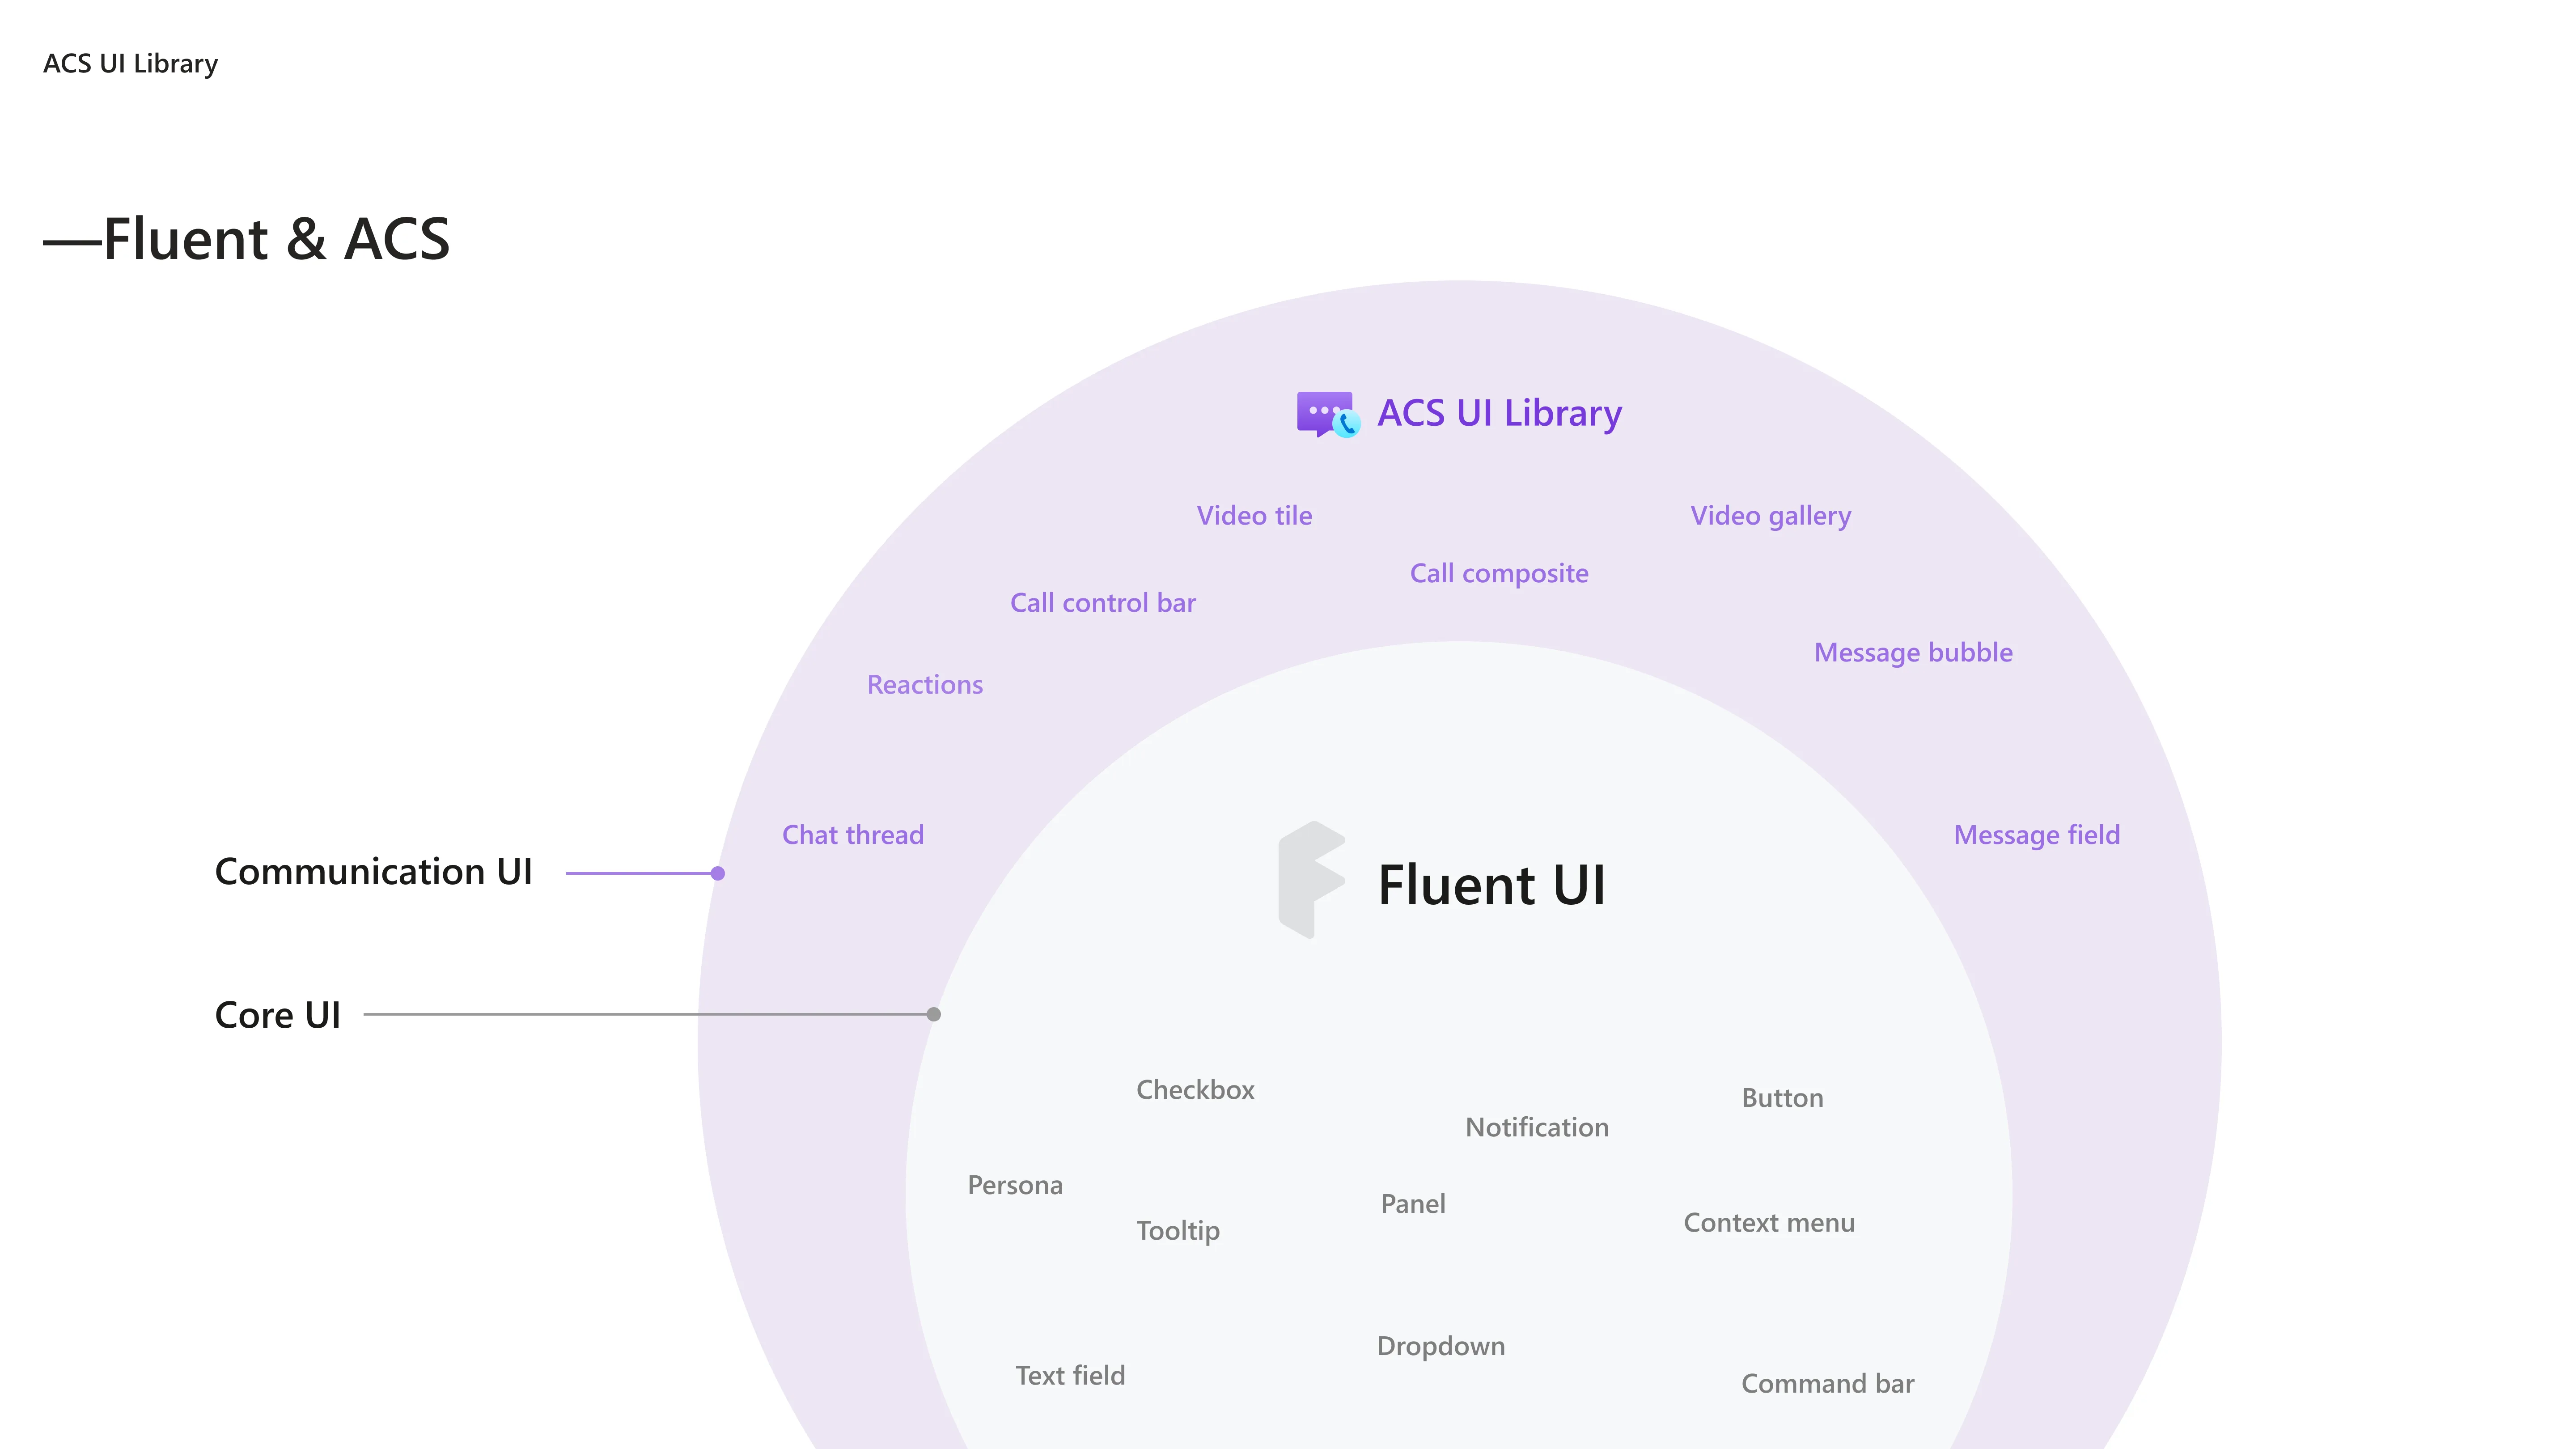This screenshot has height=1449, width=2576.
Task: Click the 'Persona' component label
Action: tap(1015, 1185)
